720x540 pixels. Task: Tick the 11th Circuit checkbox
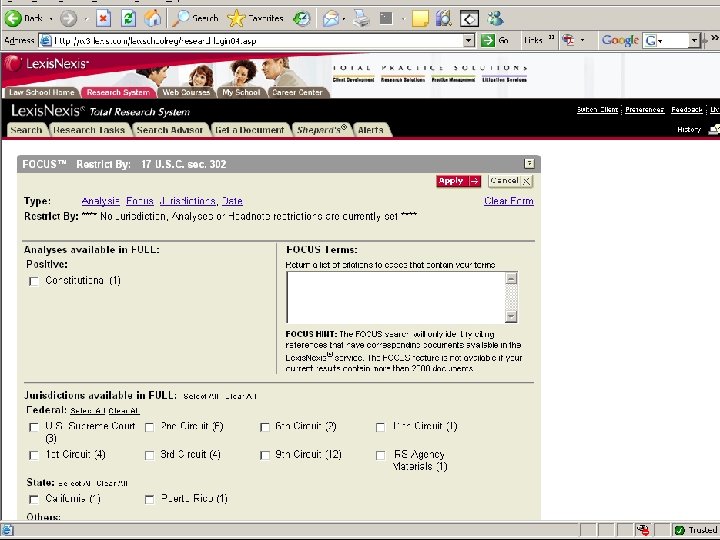pos(380,427)
